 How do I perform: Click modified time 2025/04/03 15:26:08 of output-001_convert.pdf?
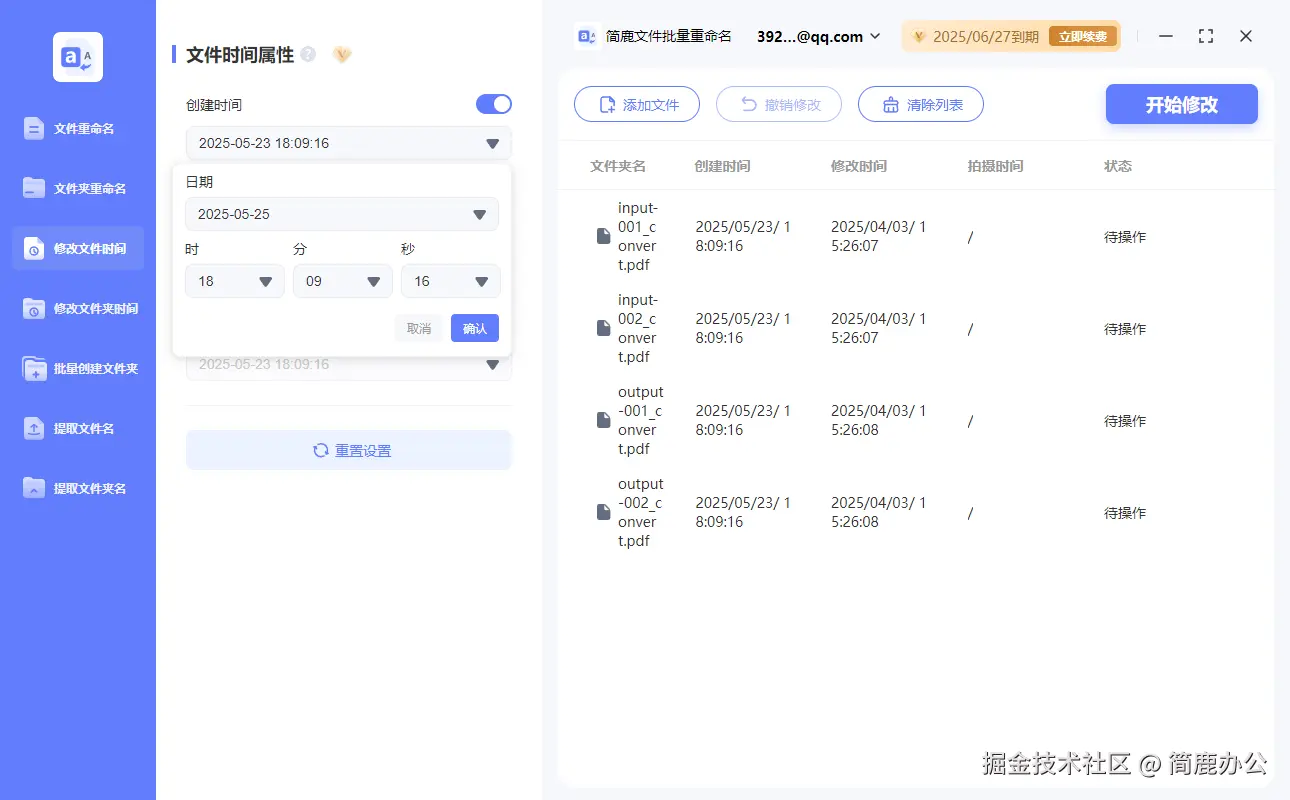(879, 421)
